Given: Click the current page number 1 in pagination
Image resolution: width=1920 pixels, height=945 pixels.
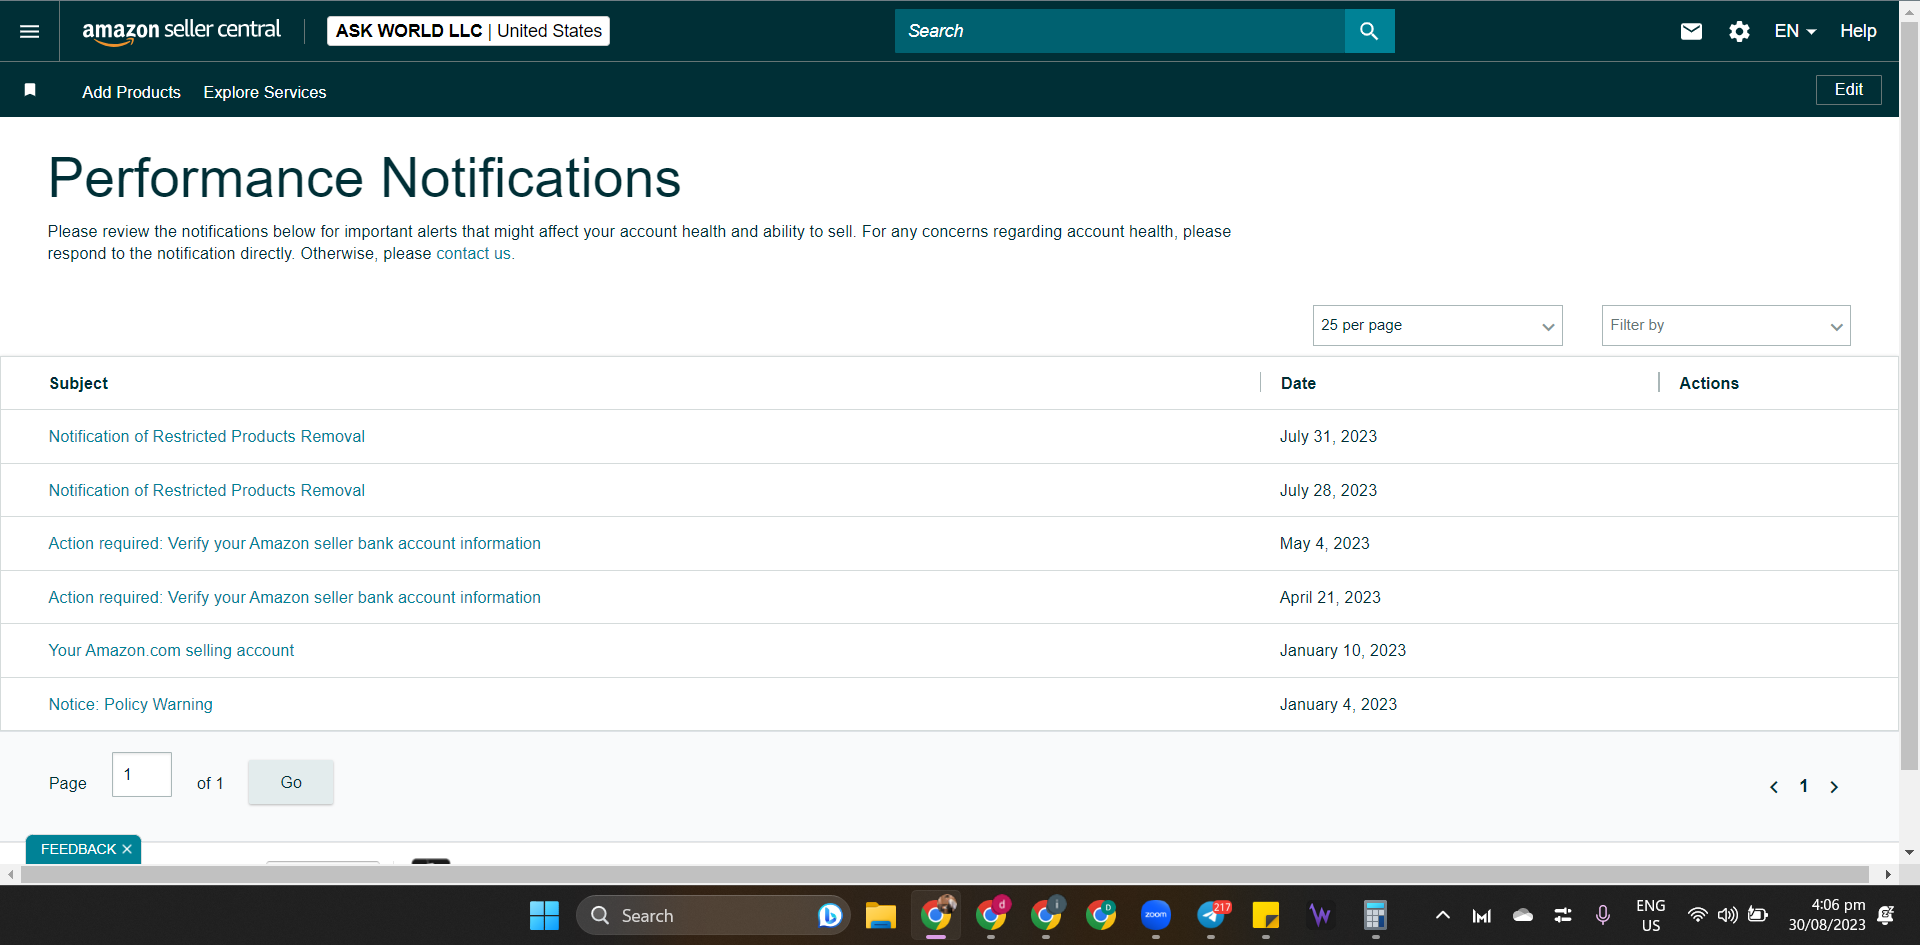Looking at the screenshot, I should (1804, 786).
